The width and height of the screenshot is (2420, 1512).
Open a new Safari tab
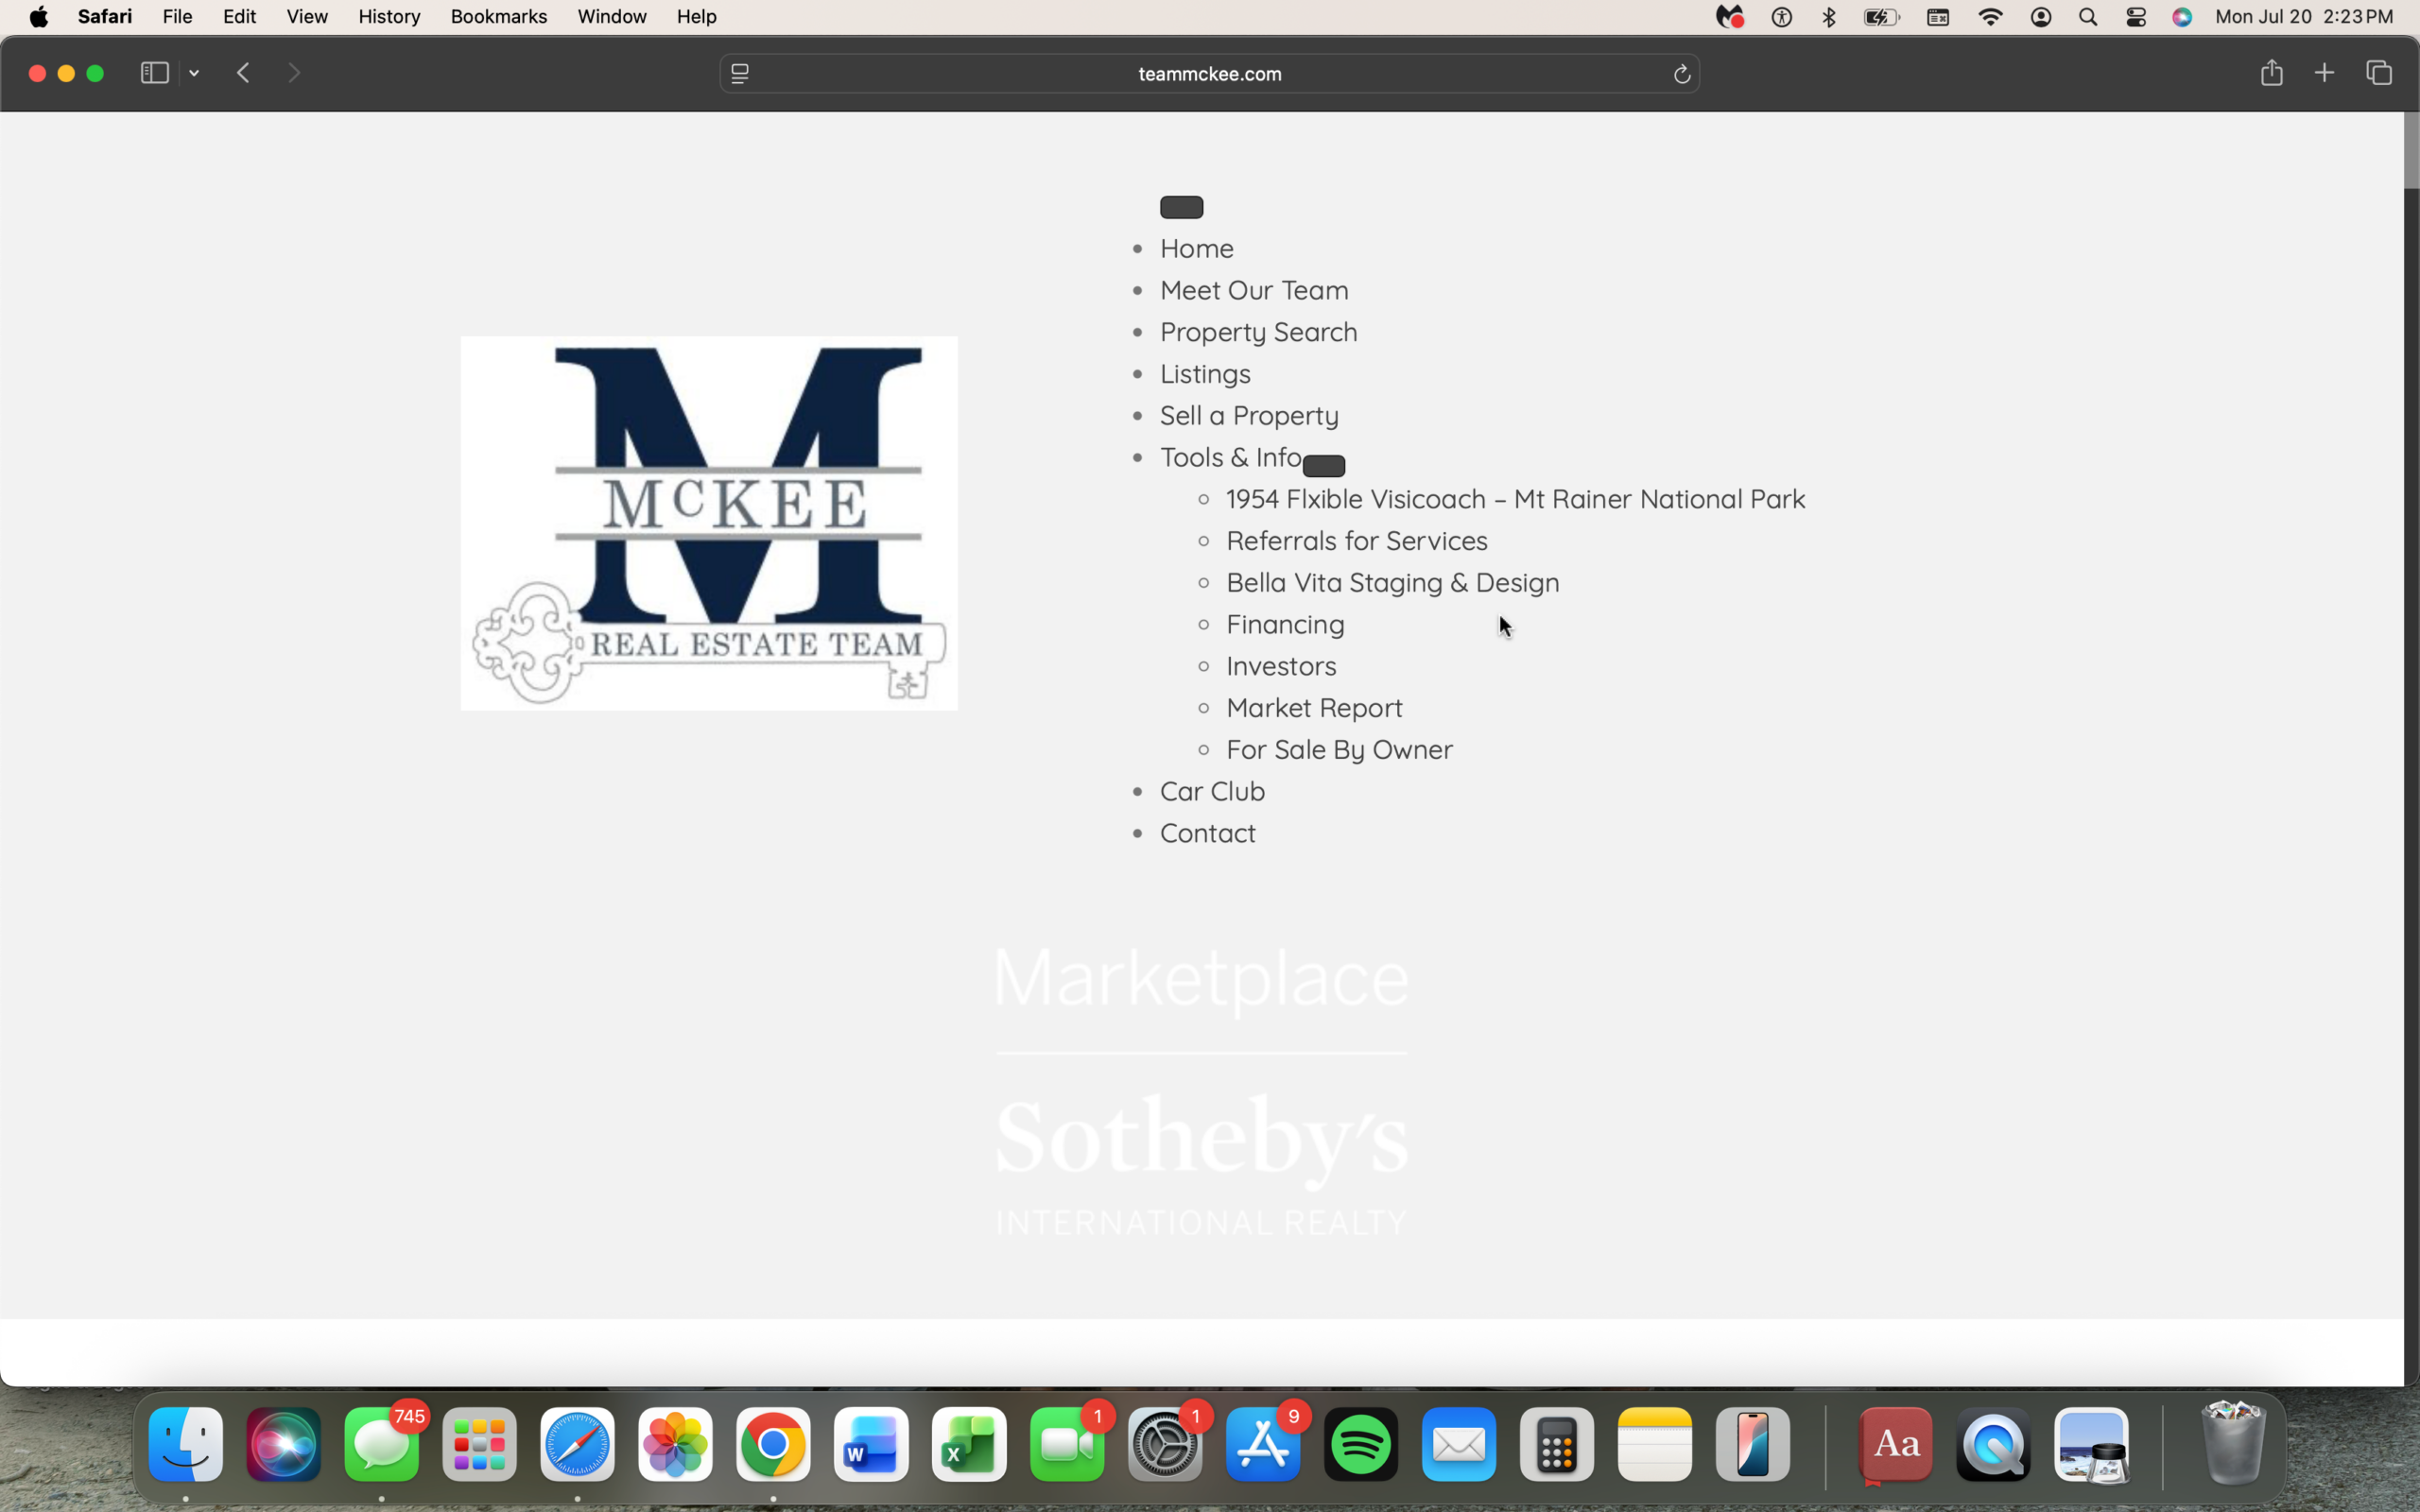click(x=2325, y=73)
